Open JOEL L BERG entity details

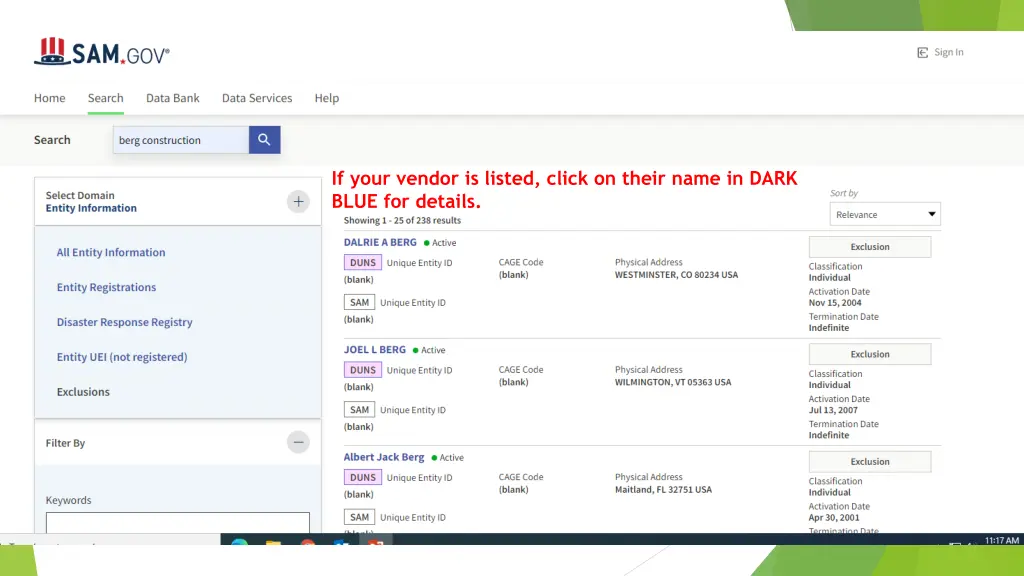click(375, 349)
